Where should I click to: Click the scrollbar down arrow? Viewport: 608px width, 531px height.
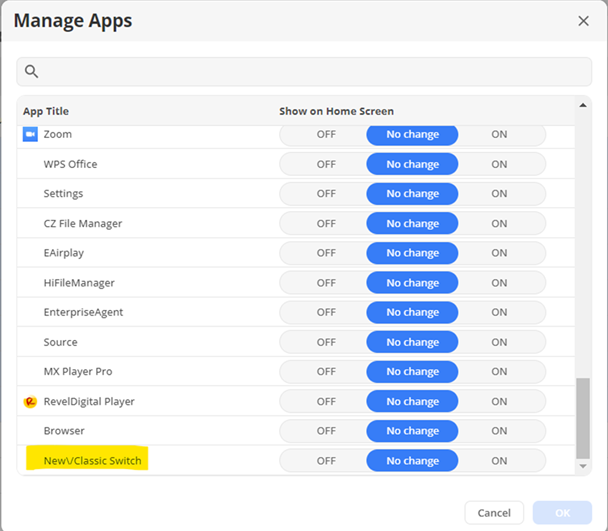pyautogui.click(x=583, y=466)
